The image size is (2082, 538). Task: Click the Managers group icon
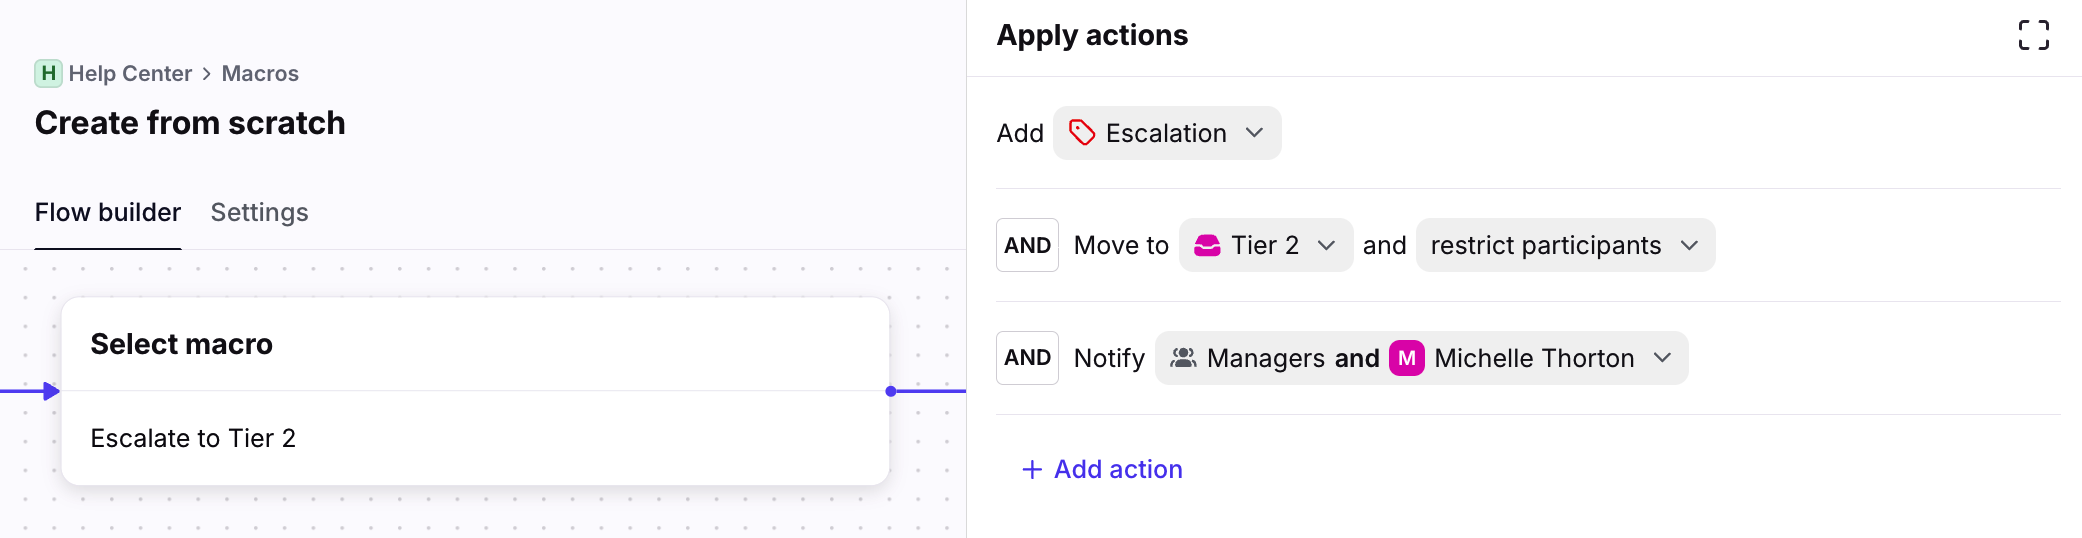(x=1183, y=358)
